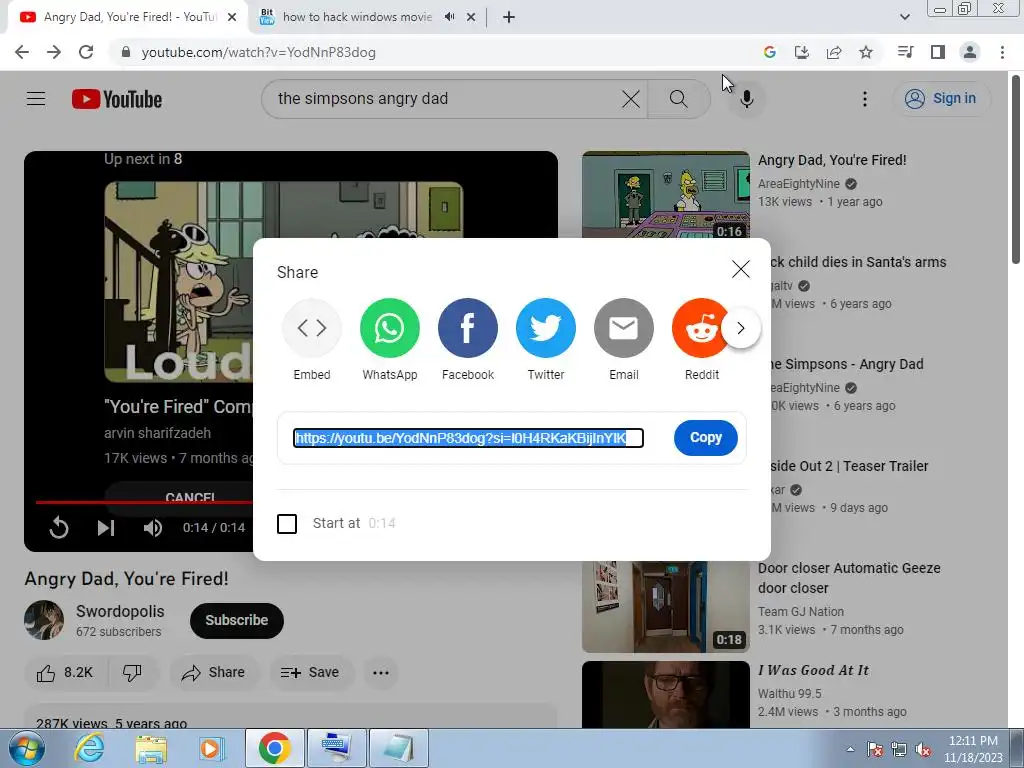Open 'I Was Good At It' video
The image size is (1024, 768).
click(x=812, y=671)
